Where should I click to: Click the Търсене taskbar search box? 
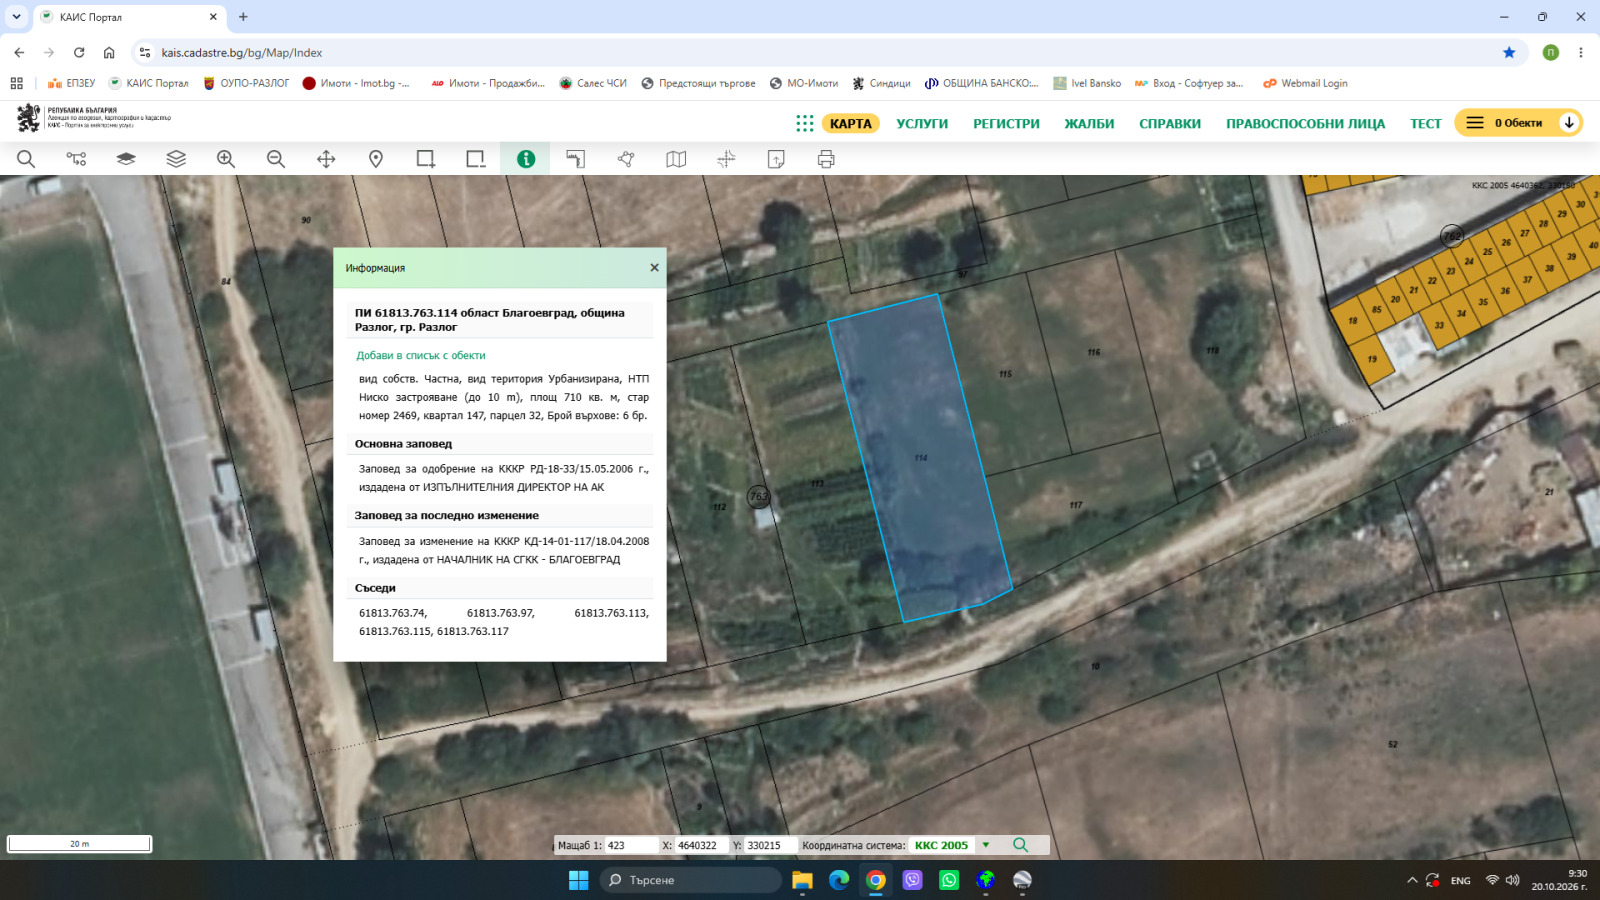click(x=690, y=880)
